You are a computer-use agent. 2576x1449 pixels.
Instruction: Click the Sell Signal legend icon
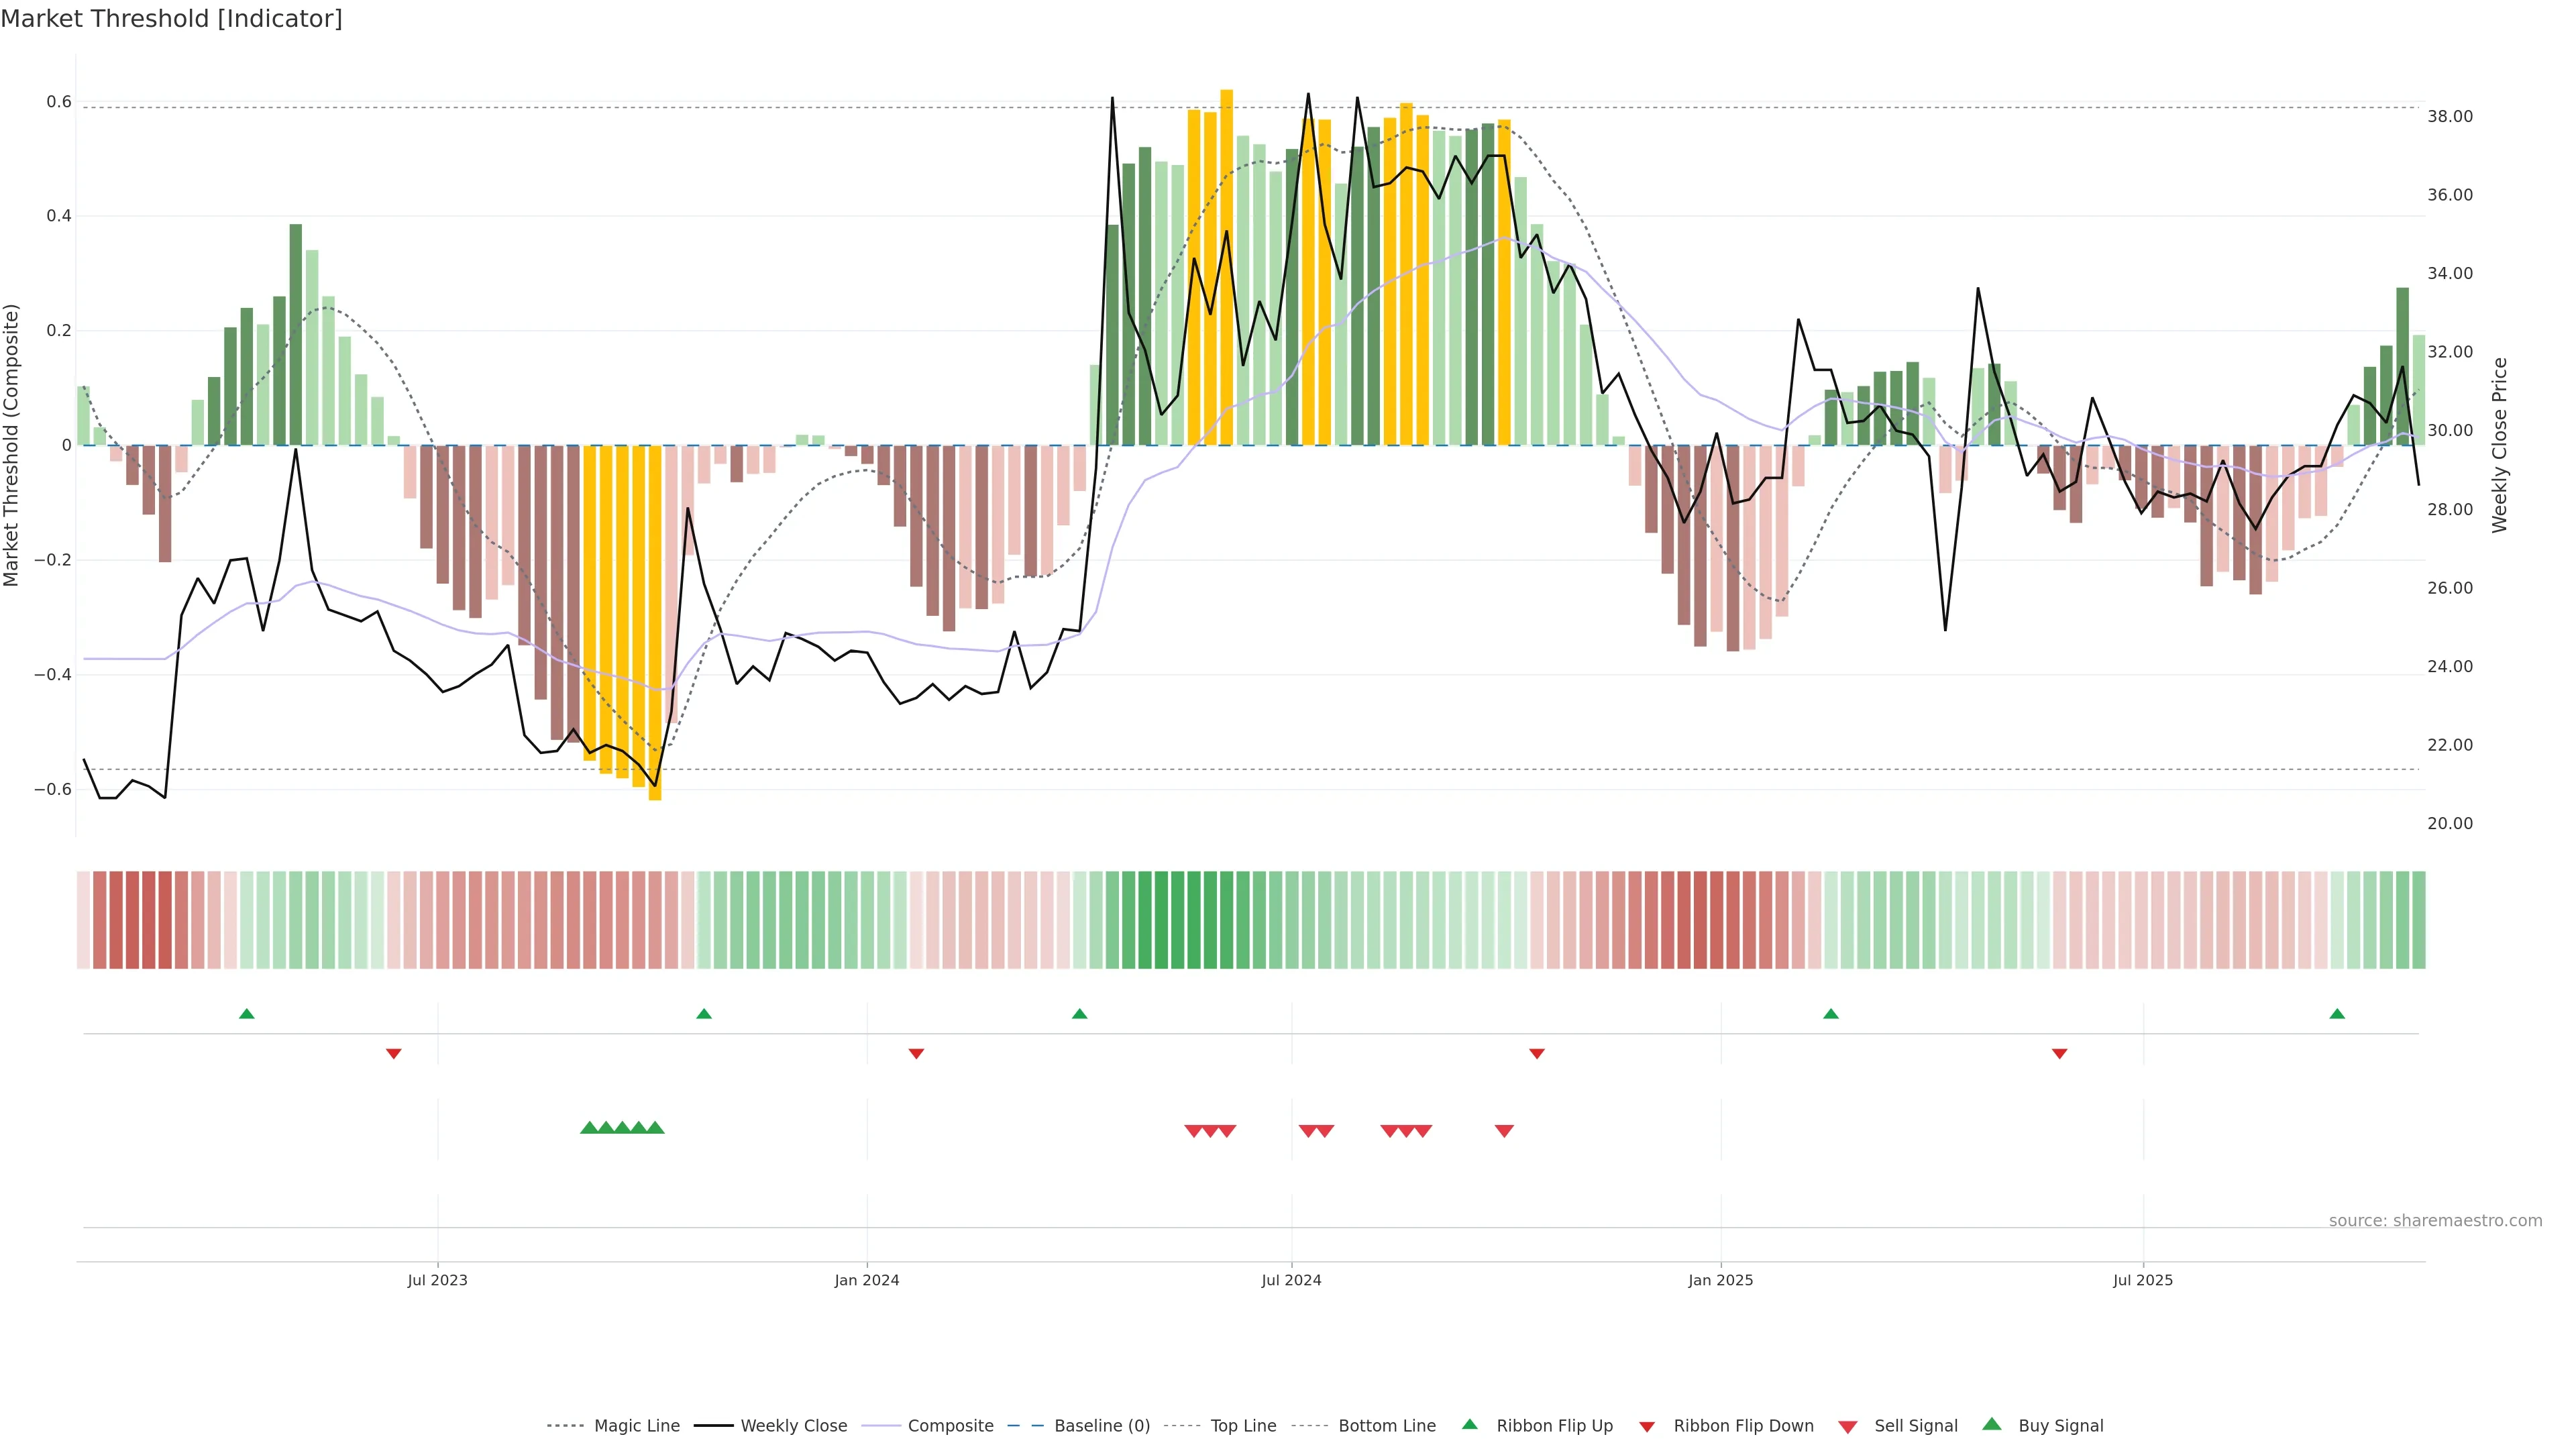pos(1848,1427)
